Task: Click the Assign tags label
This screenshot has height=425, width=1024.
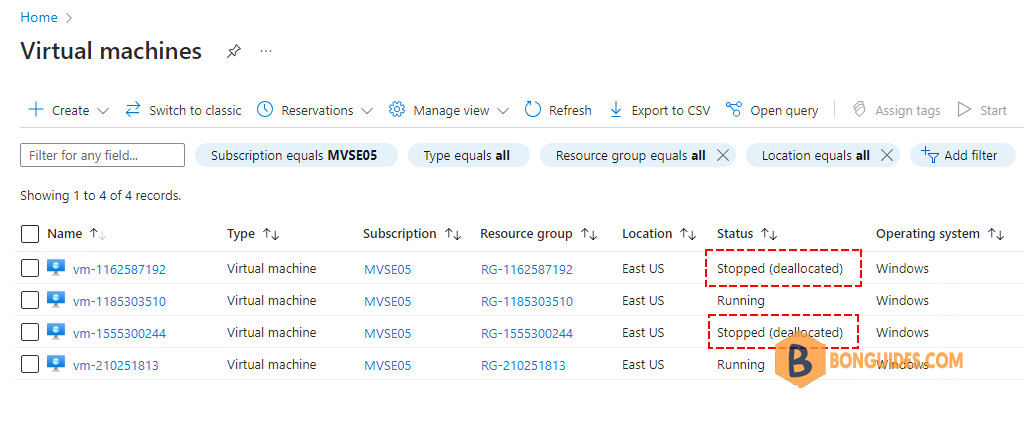Action: coord(908,110)
